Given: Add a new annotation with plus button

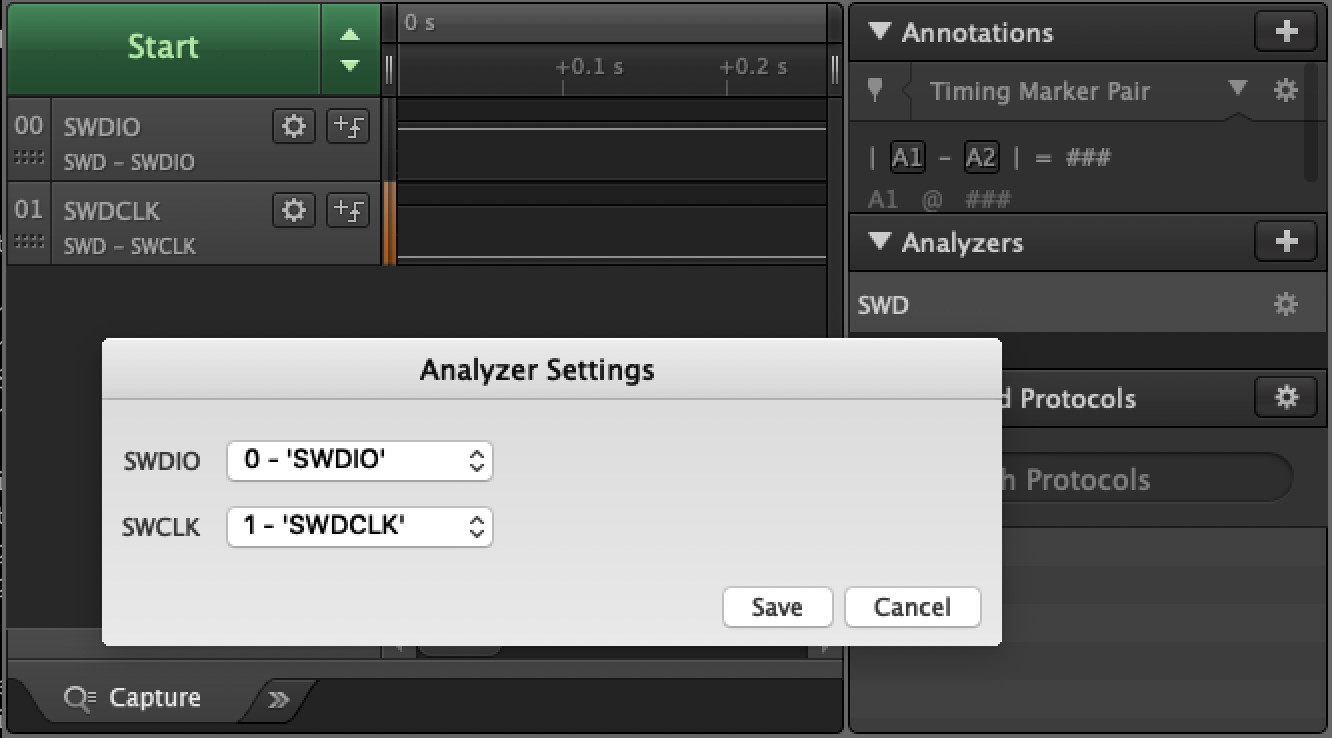Looking at the screenshot, I should [1286, 32].
